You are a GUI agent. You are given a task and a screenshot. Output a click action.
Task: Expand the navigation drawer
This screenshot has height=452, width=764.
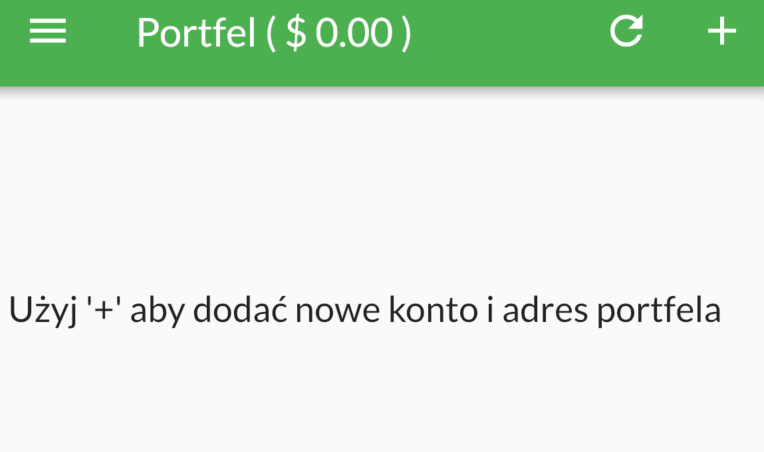(47, 32)
